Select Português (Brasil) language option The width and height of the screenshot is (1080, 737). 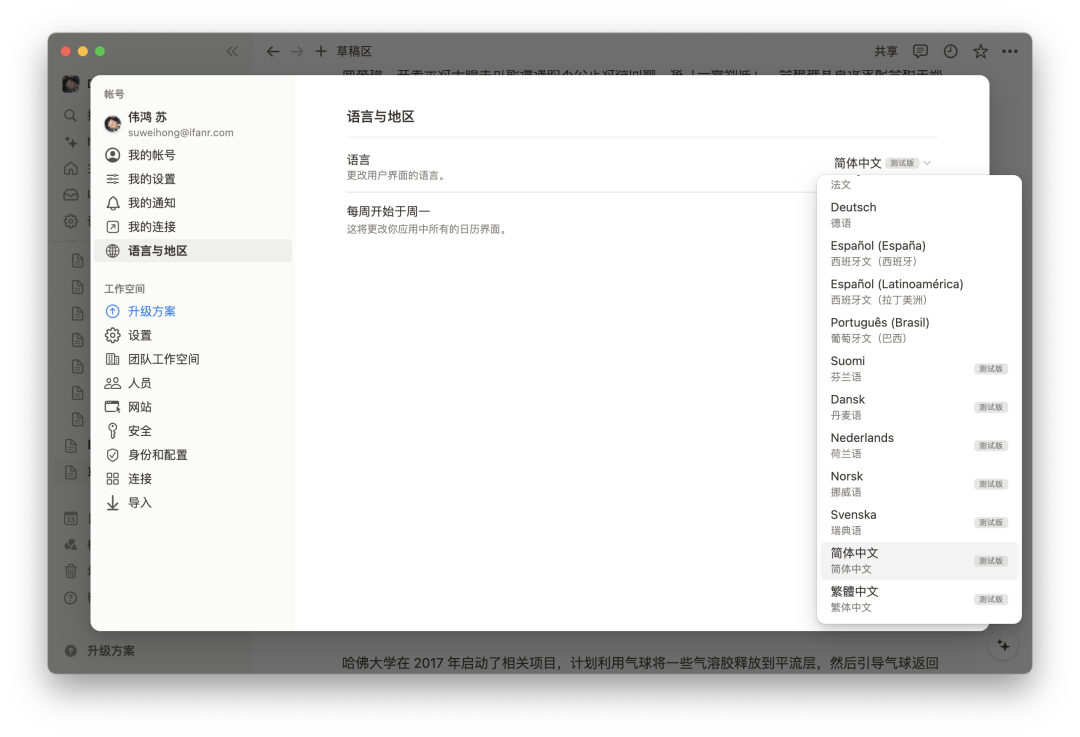(919, 329)
